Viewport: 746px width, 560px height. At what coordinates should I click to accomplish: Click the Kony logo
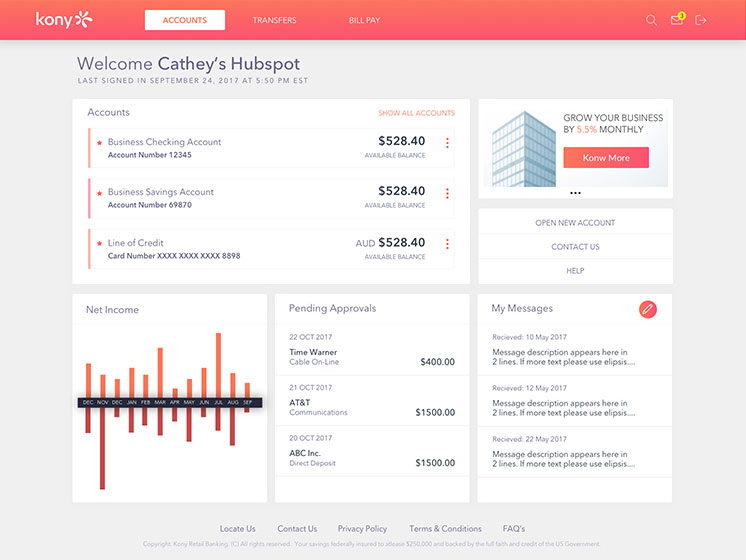[64, 20]
